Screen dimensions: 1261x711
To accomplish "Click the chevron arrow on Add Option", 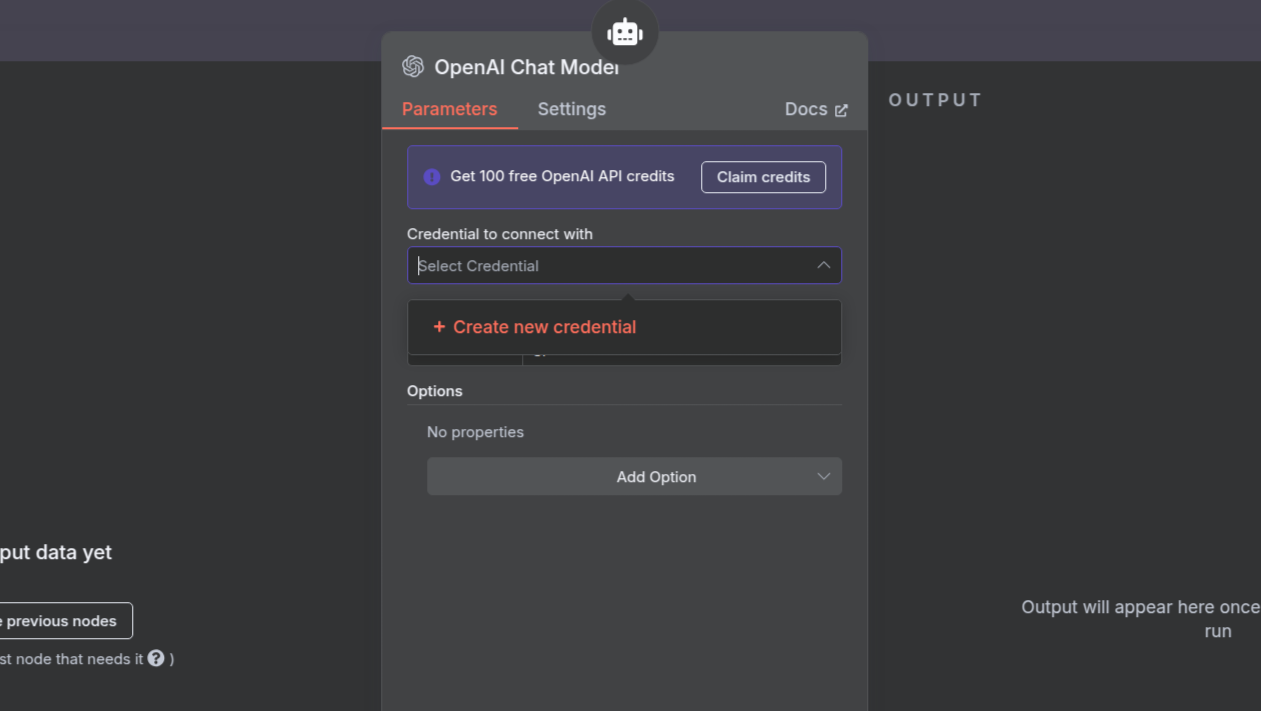I will coord(823,477).
